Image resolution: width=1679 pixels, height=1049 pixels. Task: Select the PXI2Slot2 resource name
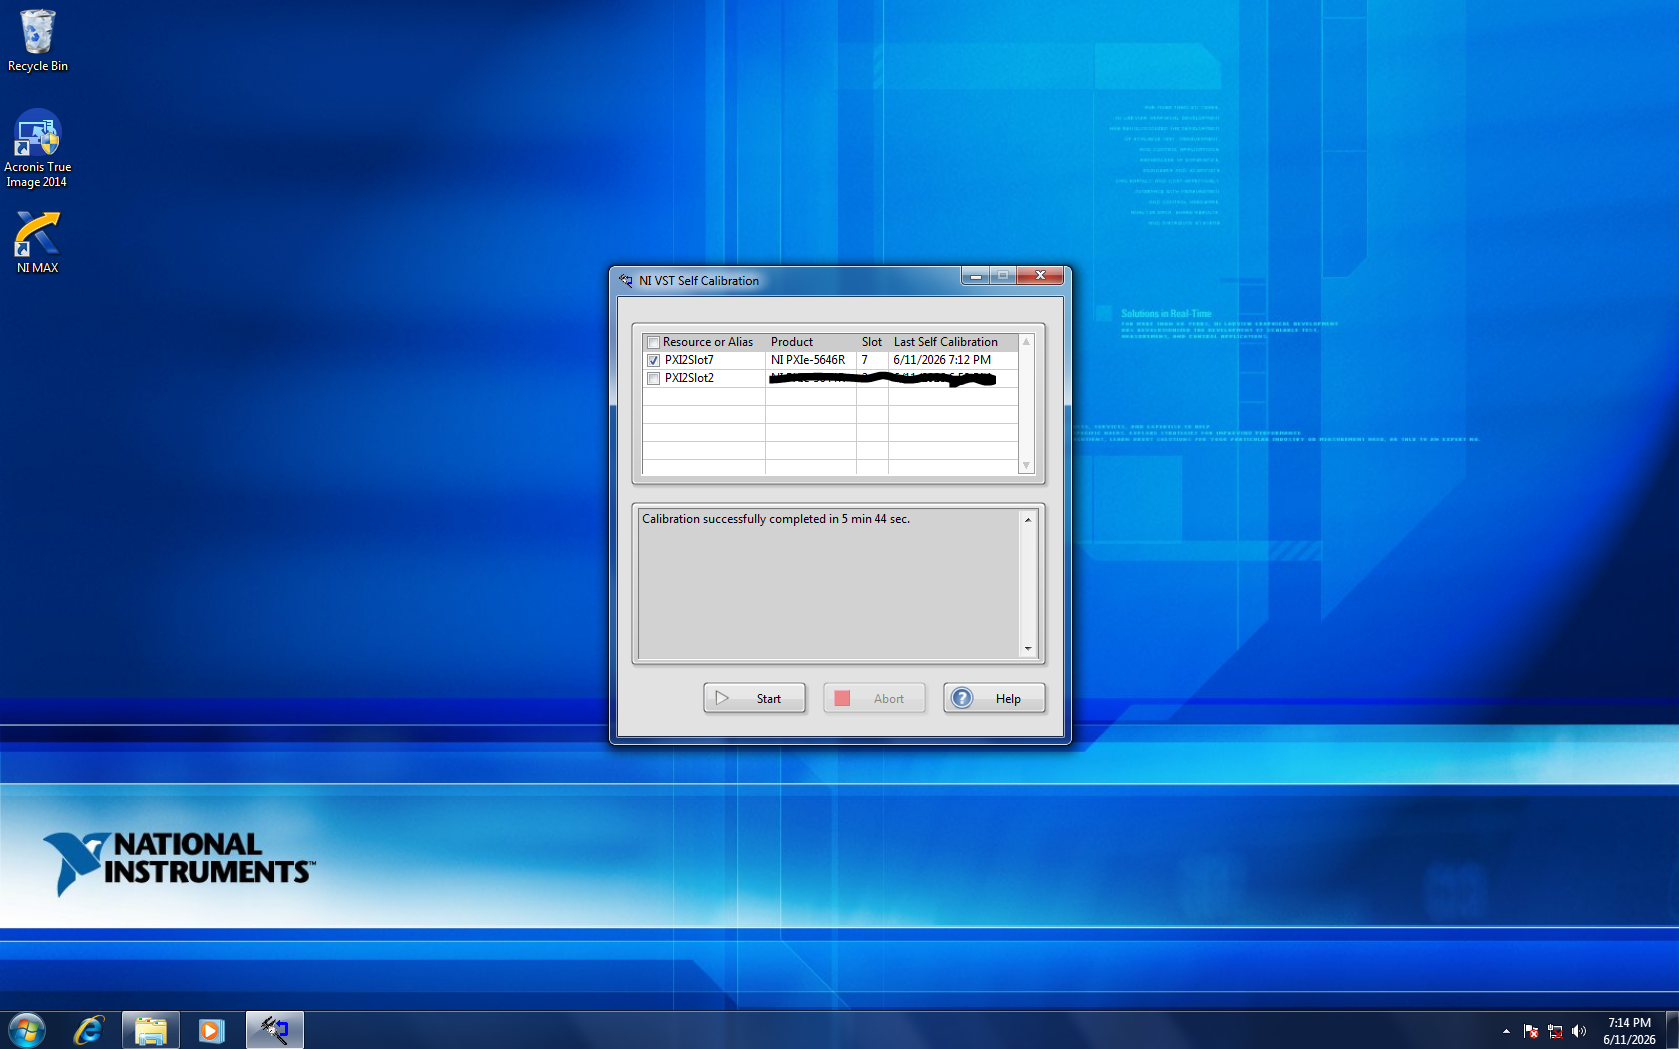point(689,378)
